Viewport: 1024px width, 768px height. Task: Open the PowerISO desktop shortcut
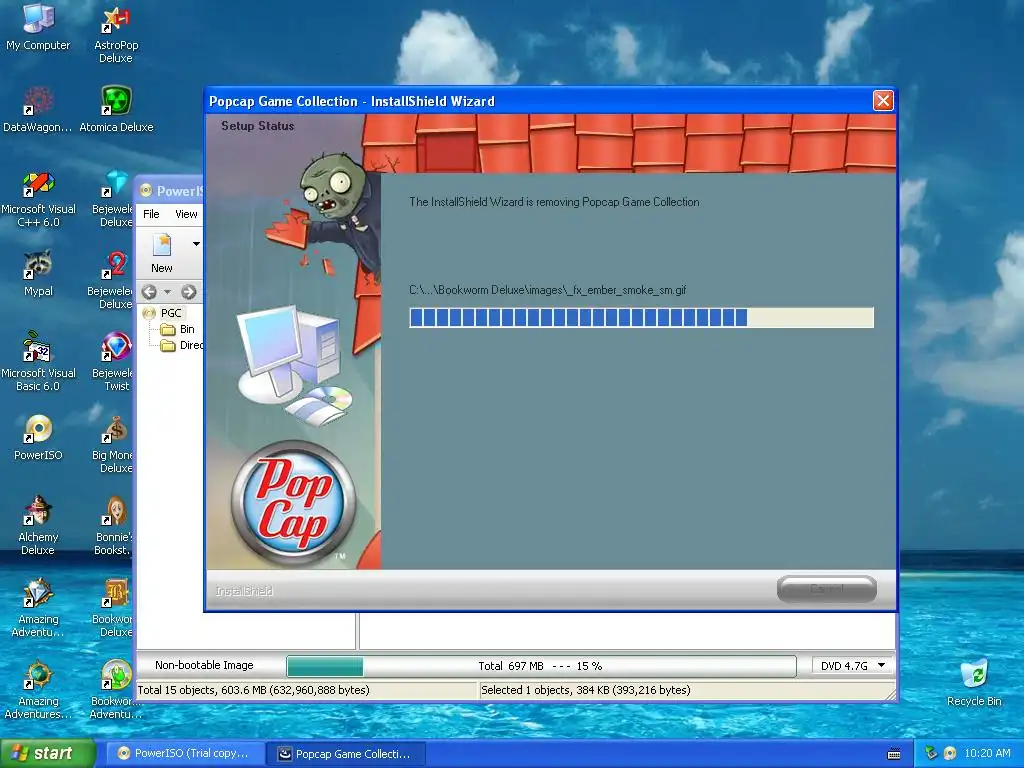point(39,437)
